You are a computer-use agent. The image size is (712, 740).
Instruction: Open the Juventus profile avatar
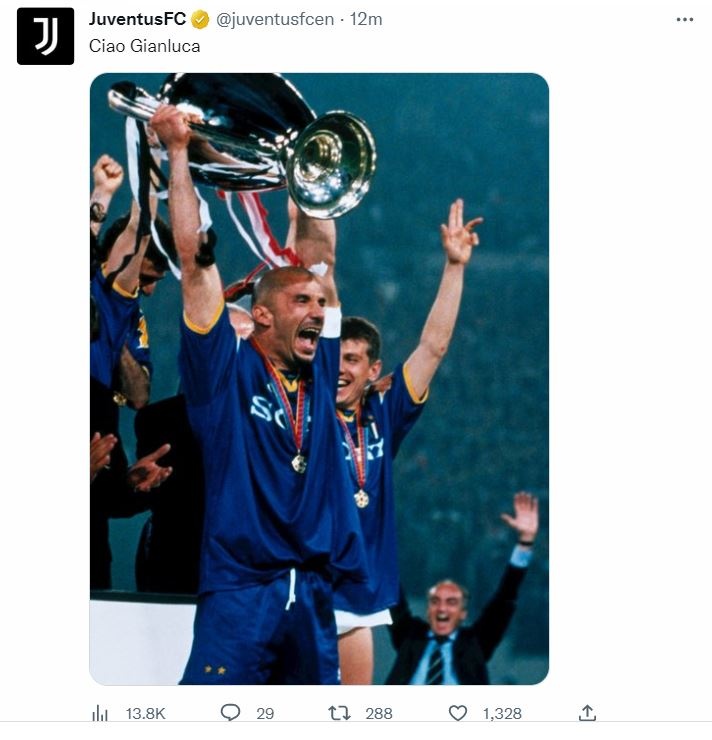(x=45, y=37)
